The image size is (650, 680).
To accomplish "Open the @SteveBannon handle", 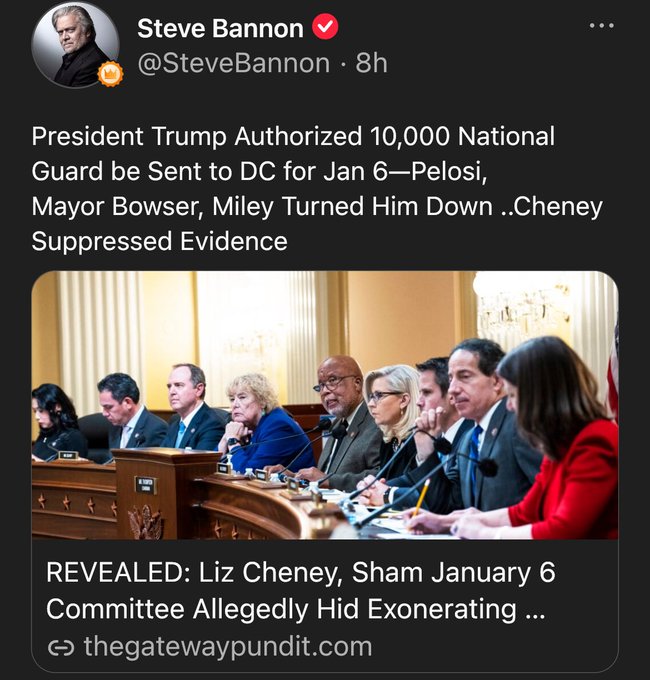I will point(233,63).
